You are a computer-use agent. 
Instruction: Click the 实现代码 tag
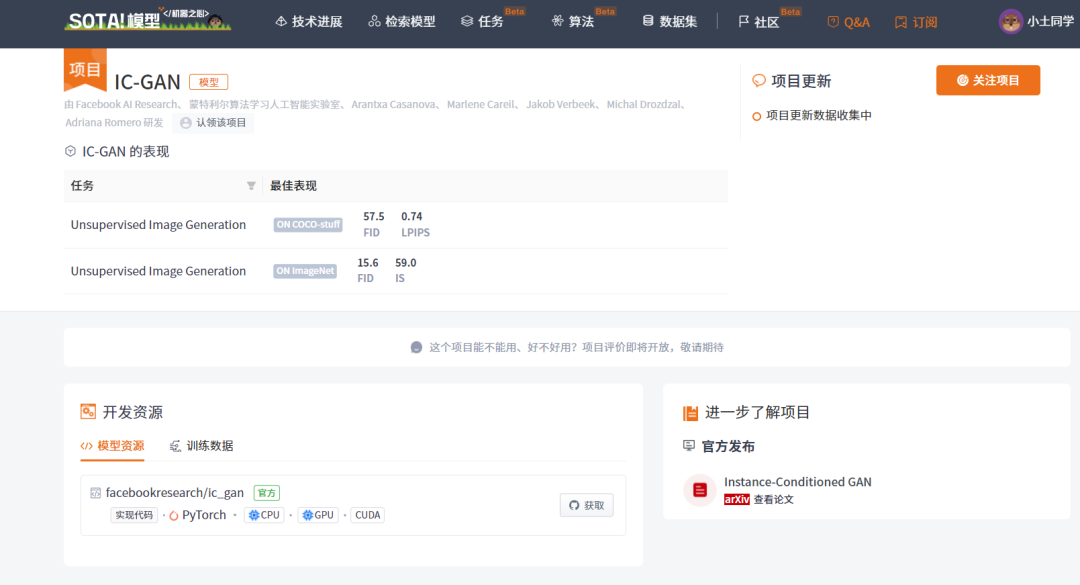tap(134, 515)
